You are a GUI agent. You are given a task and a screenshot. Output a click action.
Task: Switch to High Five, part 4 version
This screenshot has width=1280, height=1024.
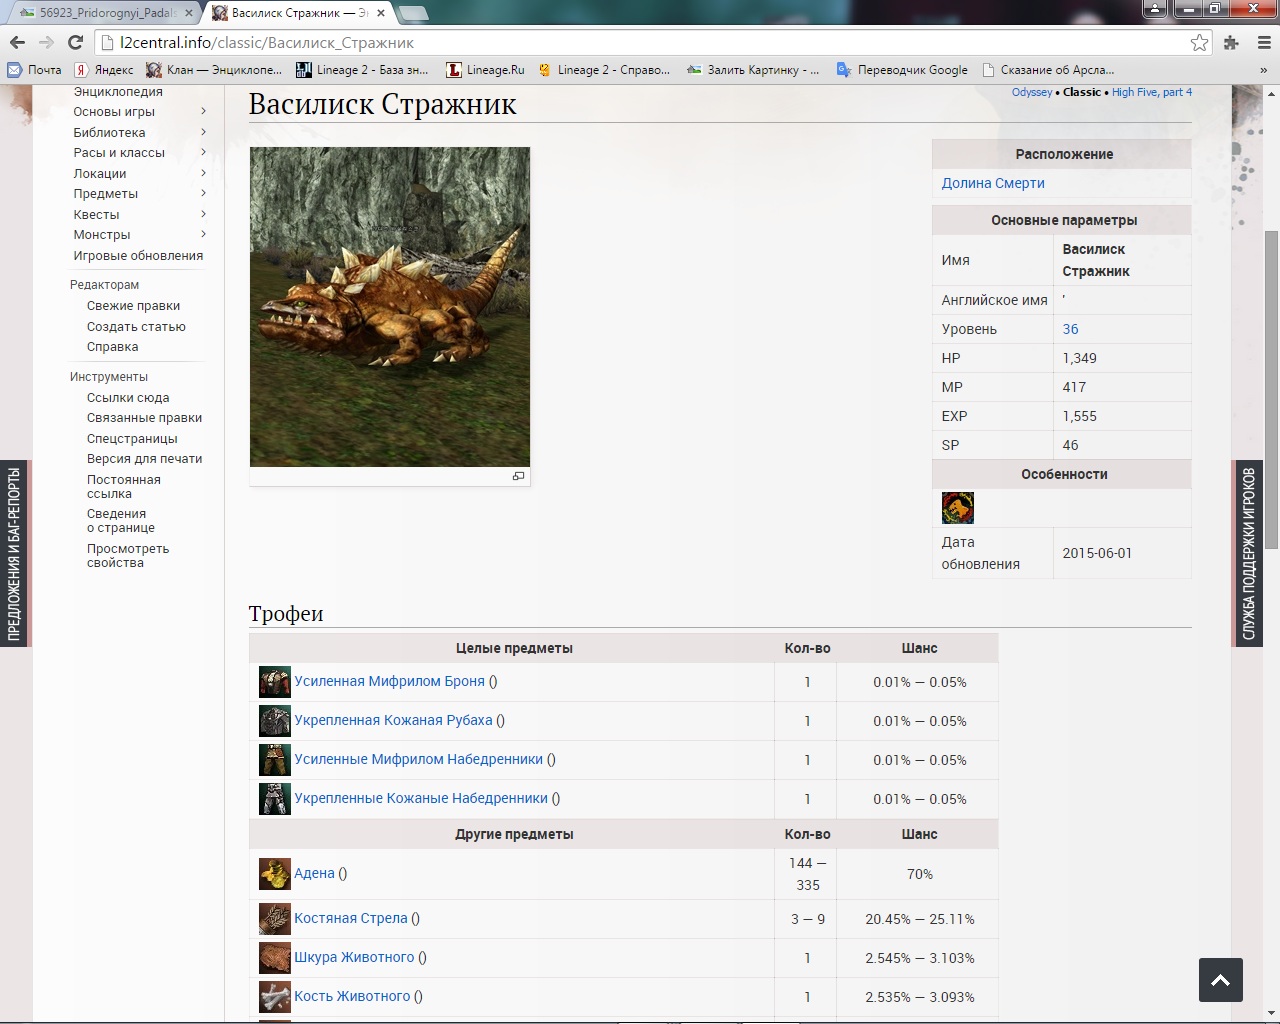pyautogui.click(x=1152, y=92)
